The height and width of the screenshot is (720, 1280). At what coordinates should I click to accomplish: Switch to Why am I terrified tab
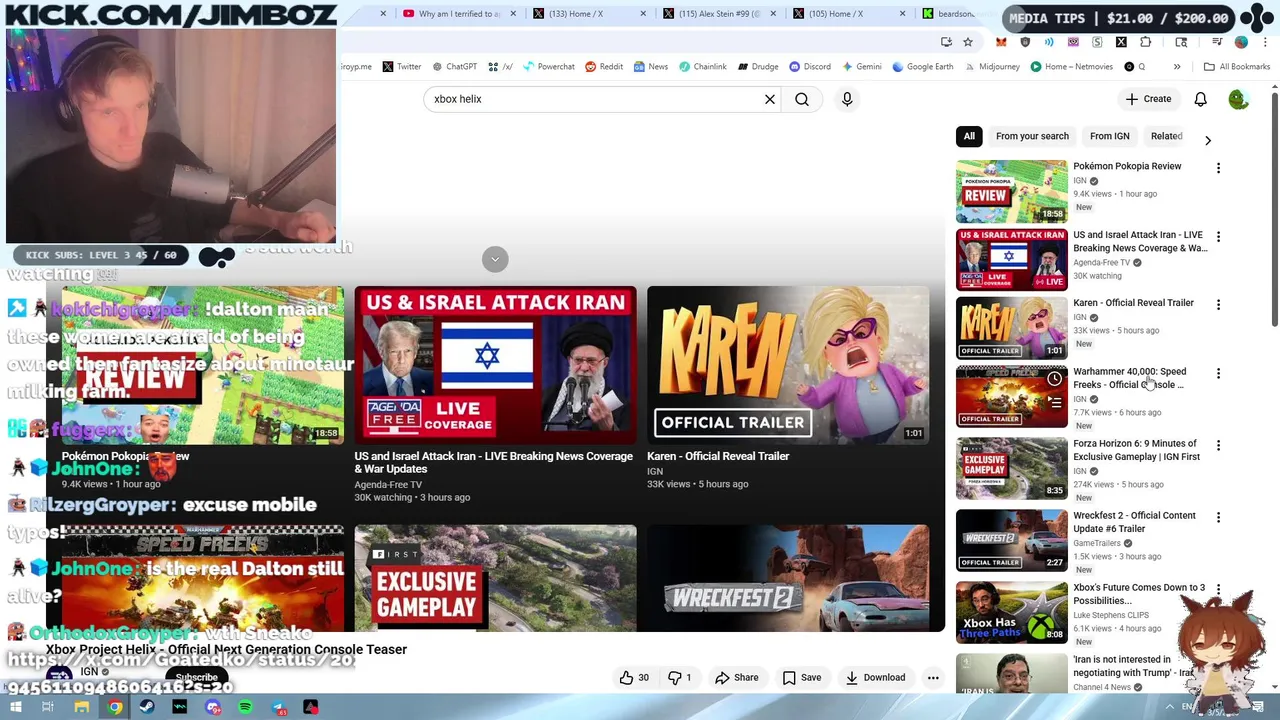[459, 14]
